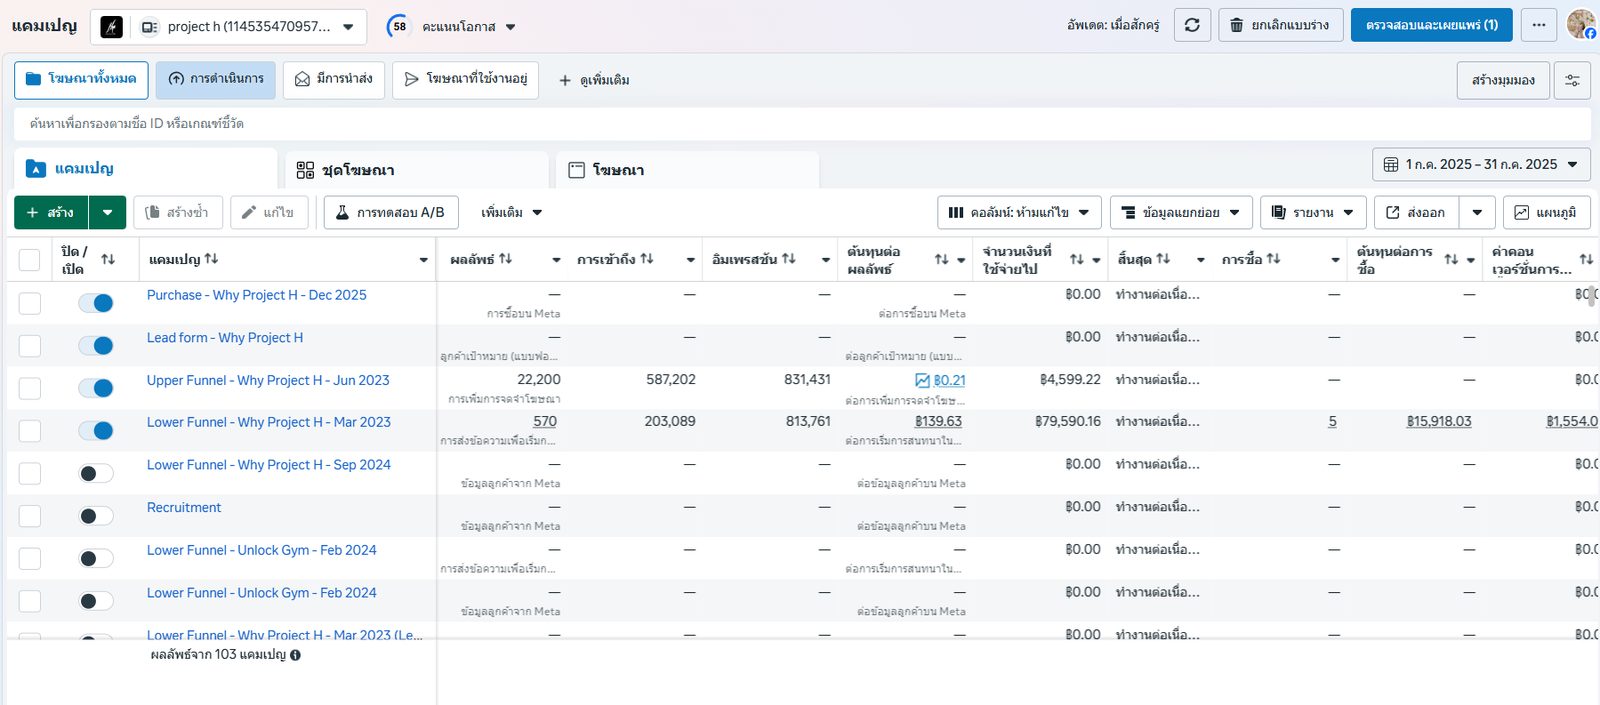
Task: Click the chart icon beside ฿0.21
Action: point(922,381)
